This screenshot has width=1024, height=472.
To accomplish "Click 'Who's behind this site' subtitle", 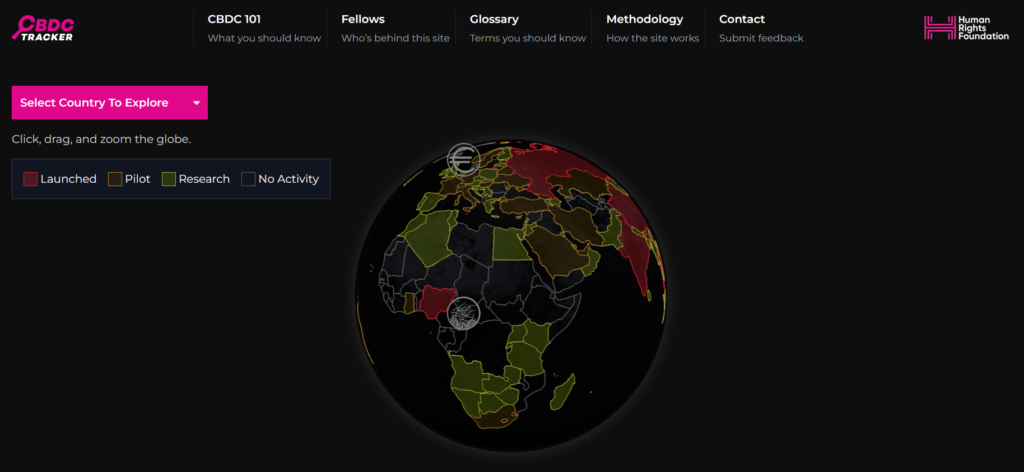I will (x=395, y=39).
